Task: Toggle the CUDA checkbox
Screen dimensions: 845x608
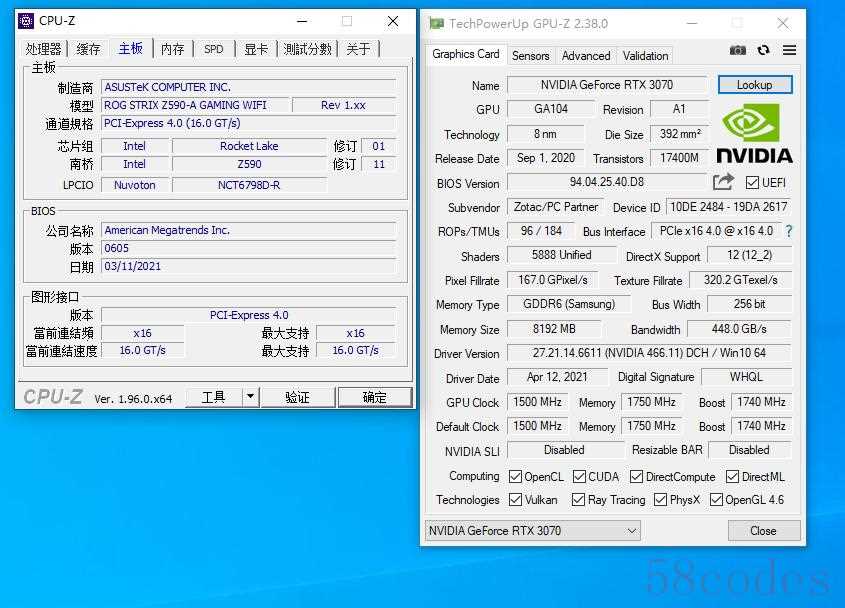Action: (x=579, y=476)
